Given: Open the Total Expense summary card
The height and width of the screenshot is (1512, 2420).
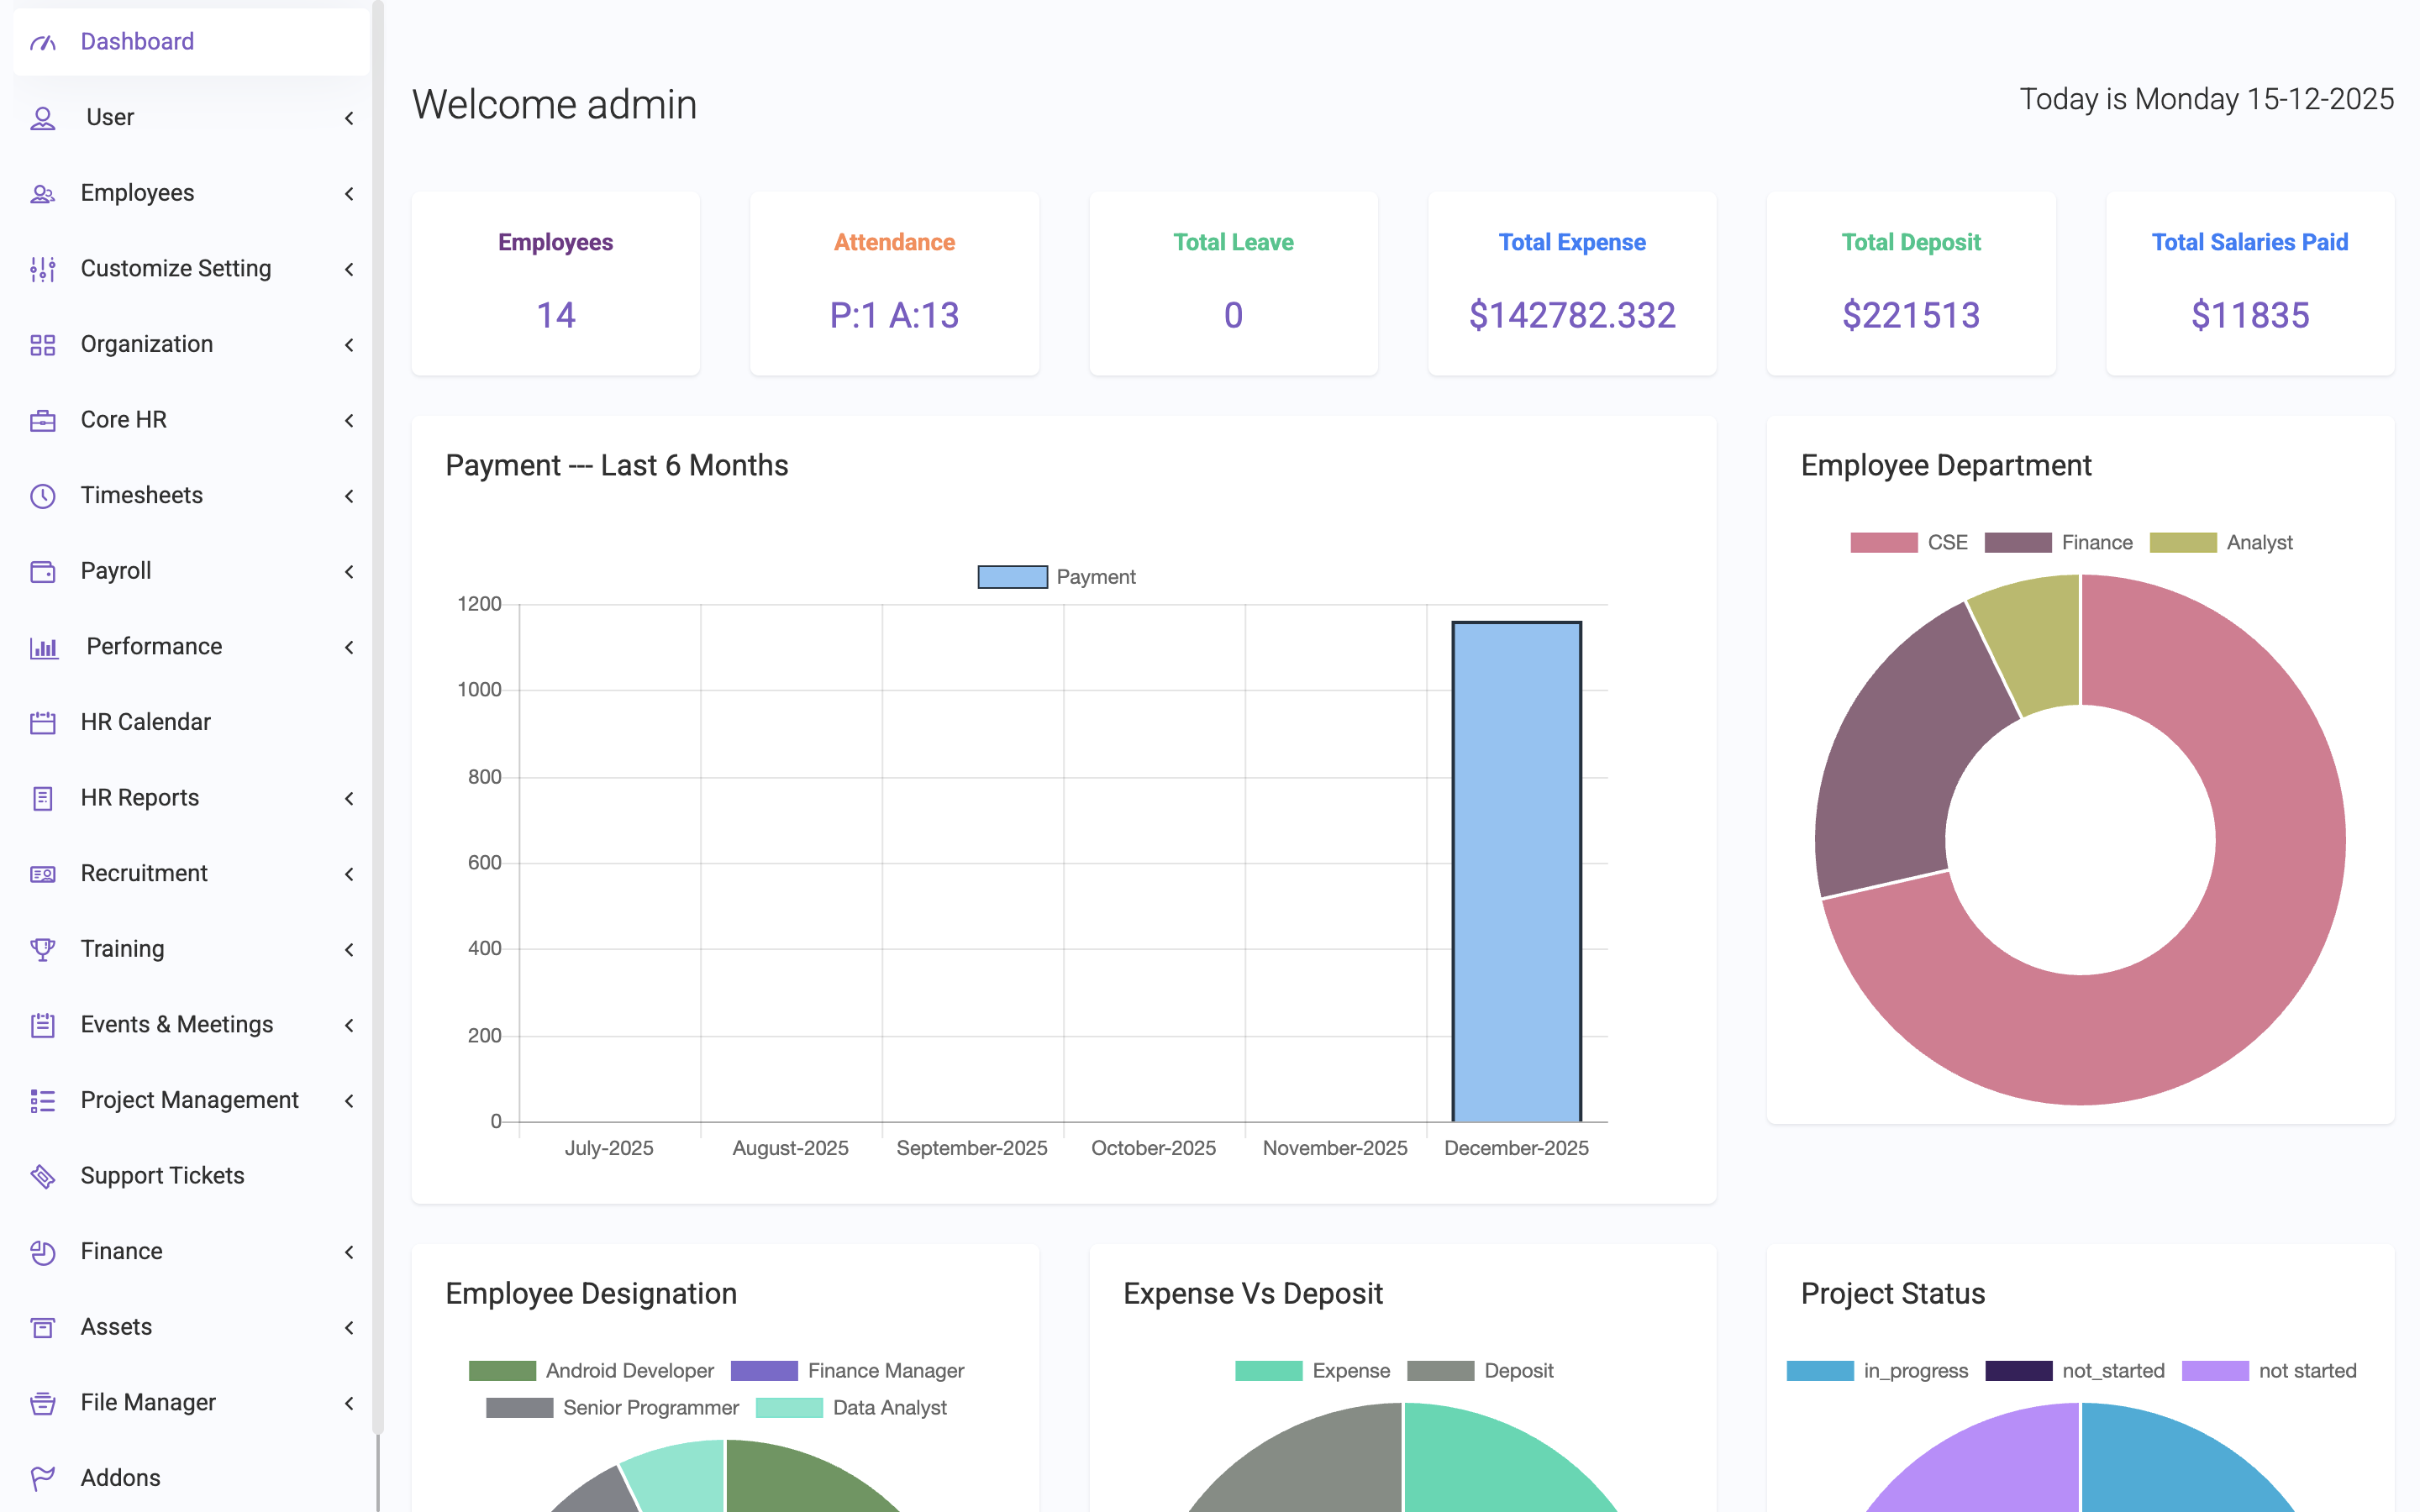Looking at the screenshot, I should pos(1571,283).
